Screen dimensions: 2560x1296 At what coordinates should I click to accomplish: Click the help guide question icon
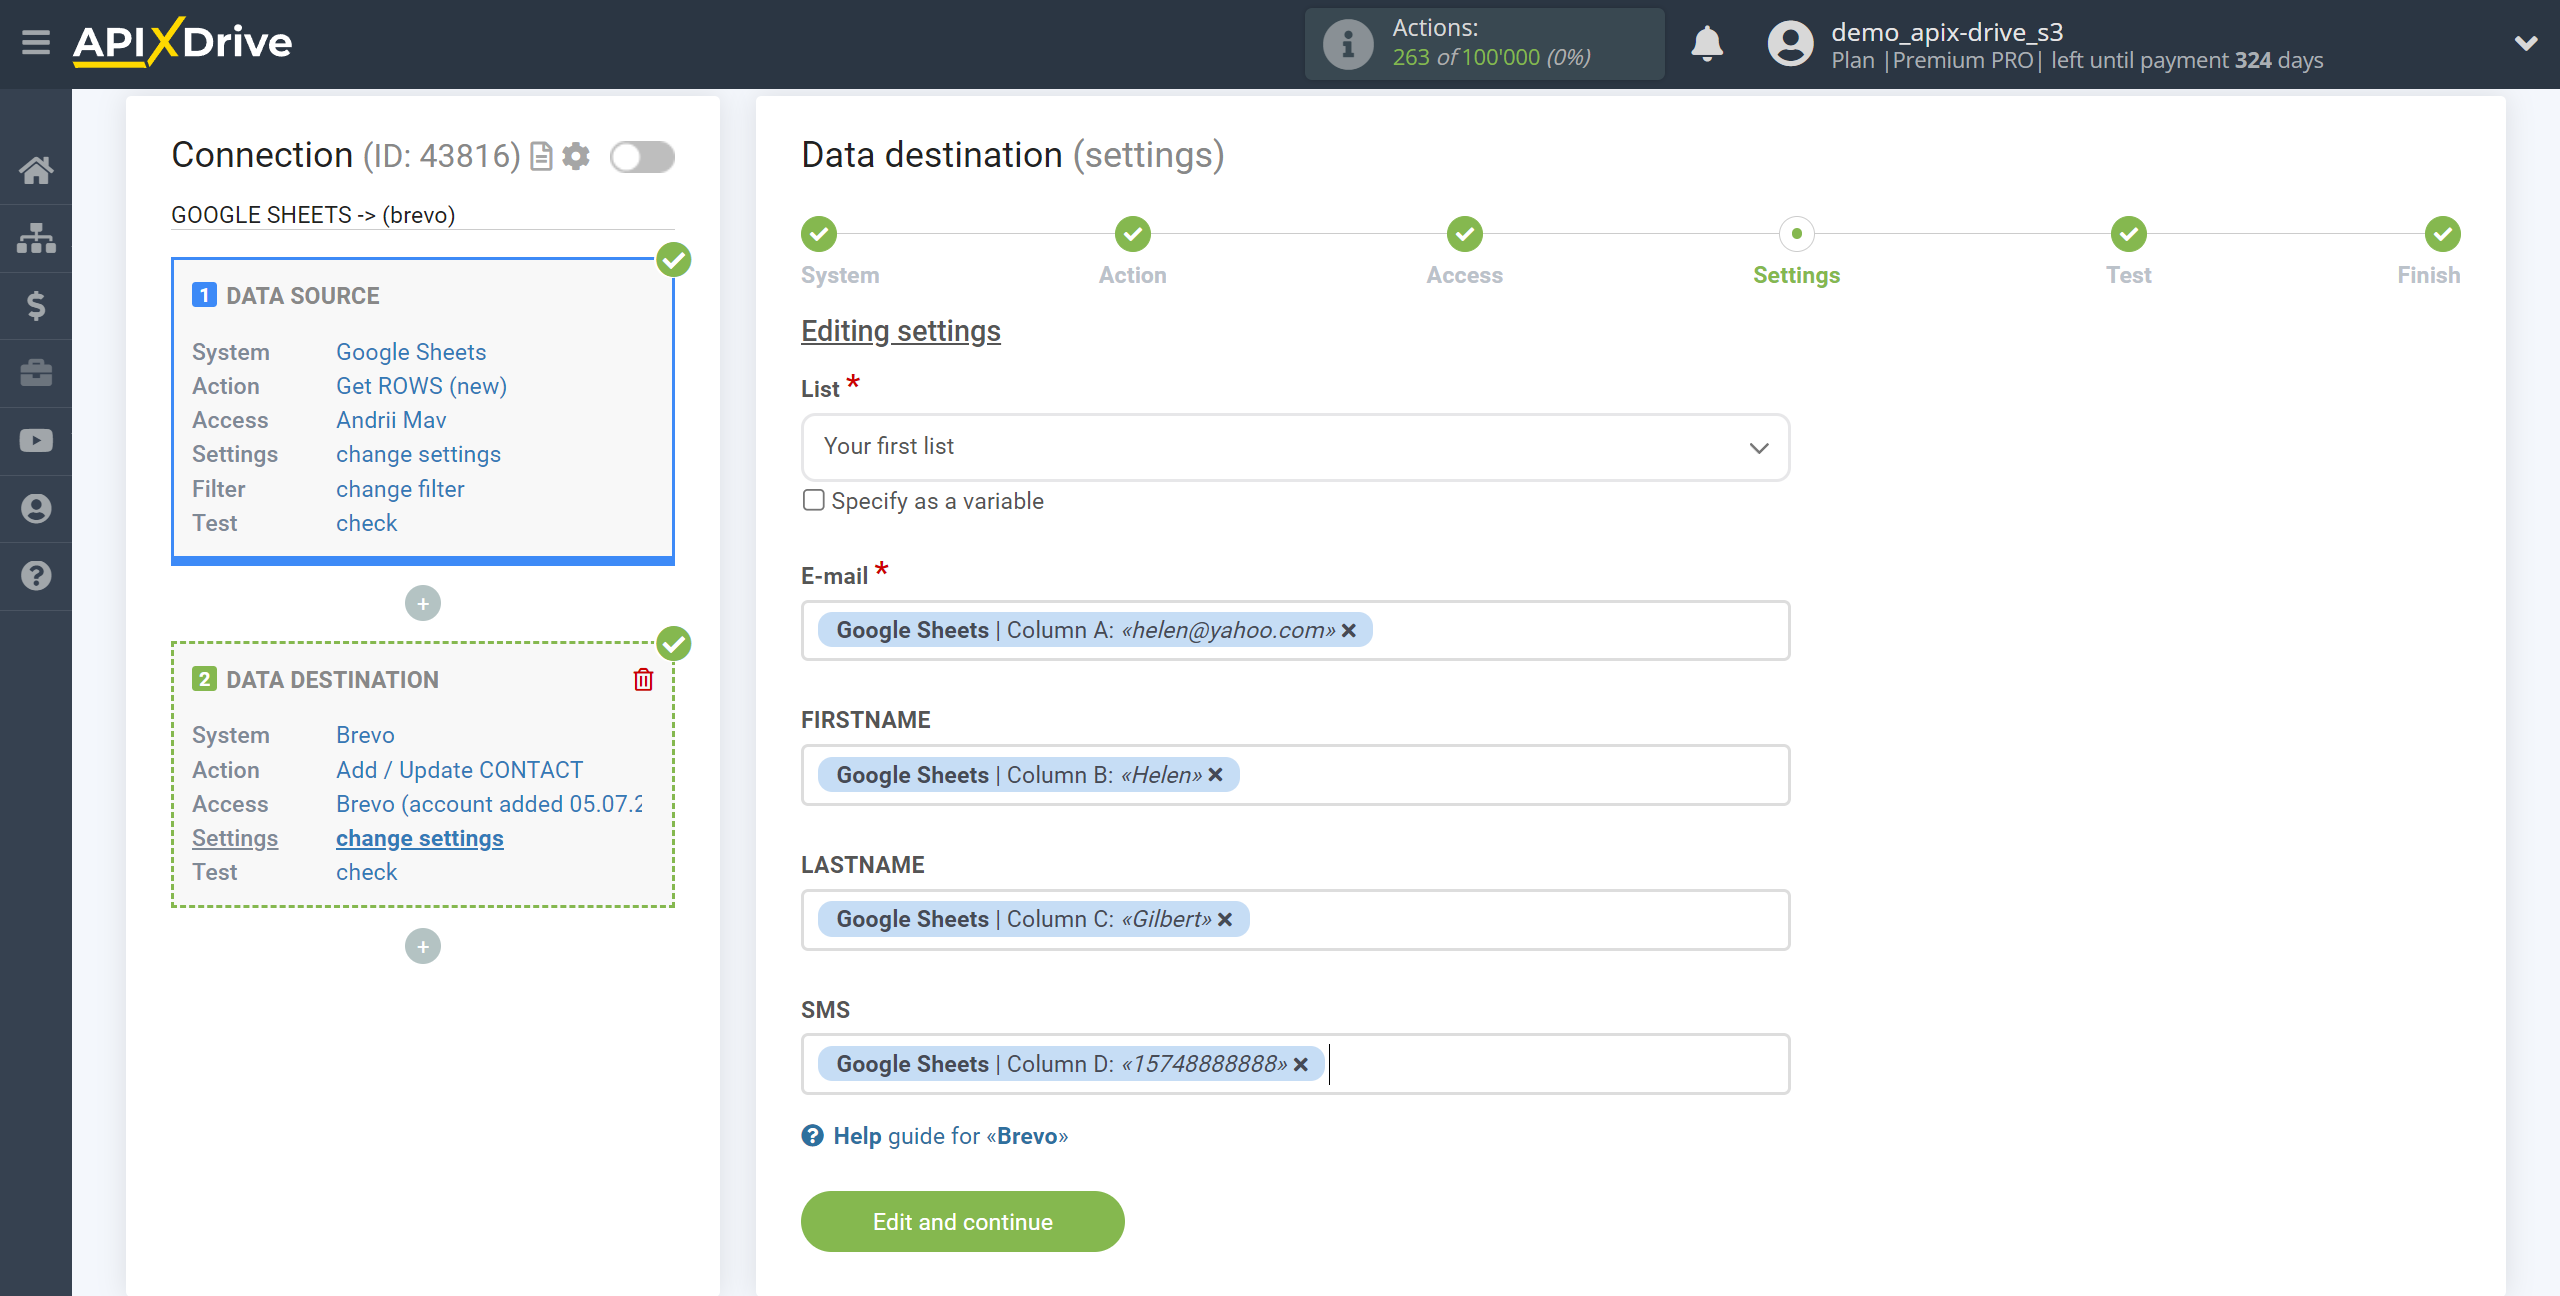(x=812, y=1135)
